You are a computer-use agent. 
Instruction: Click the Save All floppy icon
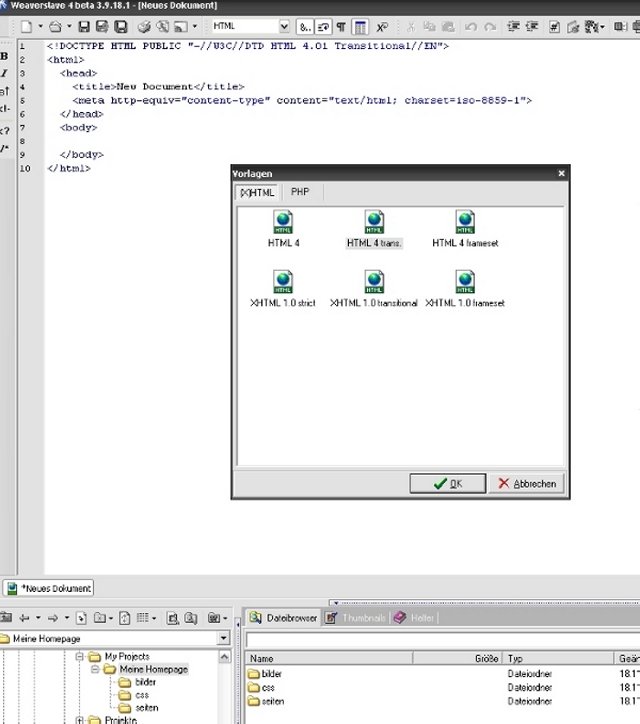pos(121,27)
